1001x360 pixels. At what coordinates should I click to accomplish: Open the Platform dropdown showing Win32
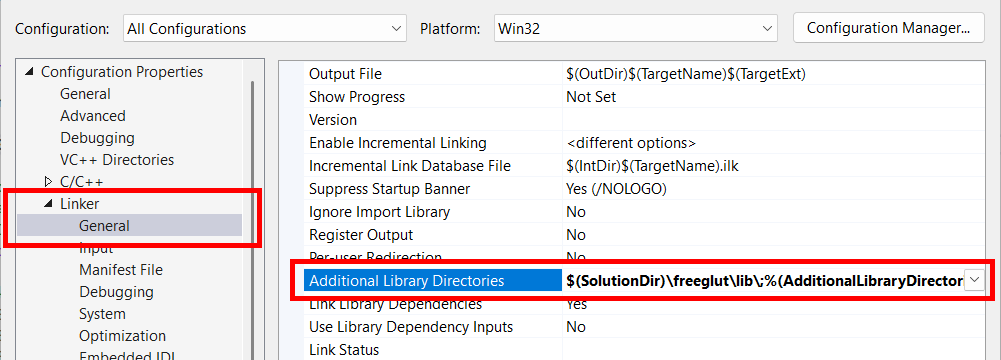(x=635, y=29)
